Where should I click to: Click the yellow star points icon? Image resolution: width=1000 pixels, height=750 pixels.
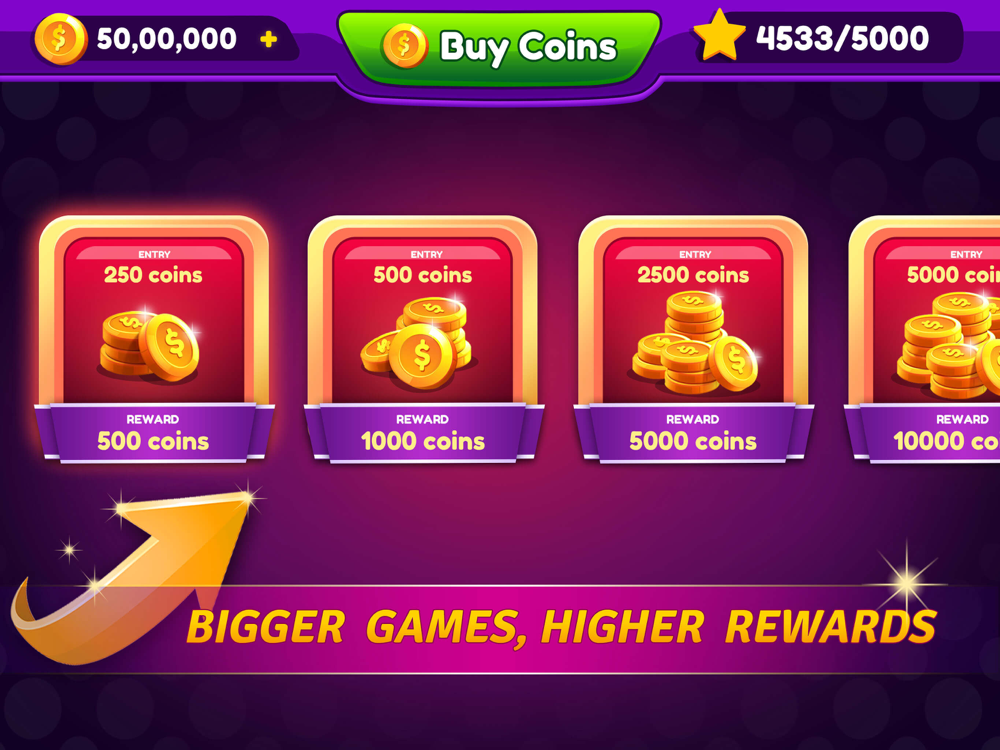pos(719,35)
